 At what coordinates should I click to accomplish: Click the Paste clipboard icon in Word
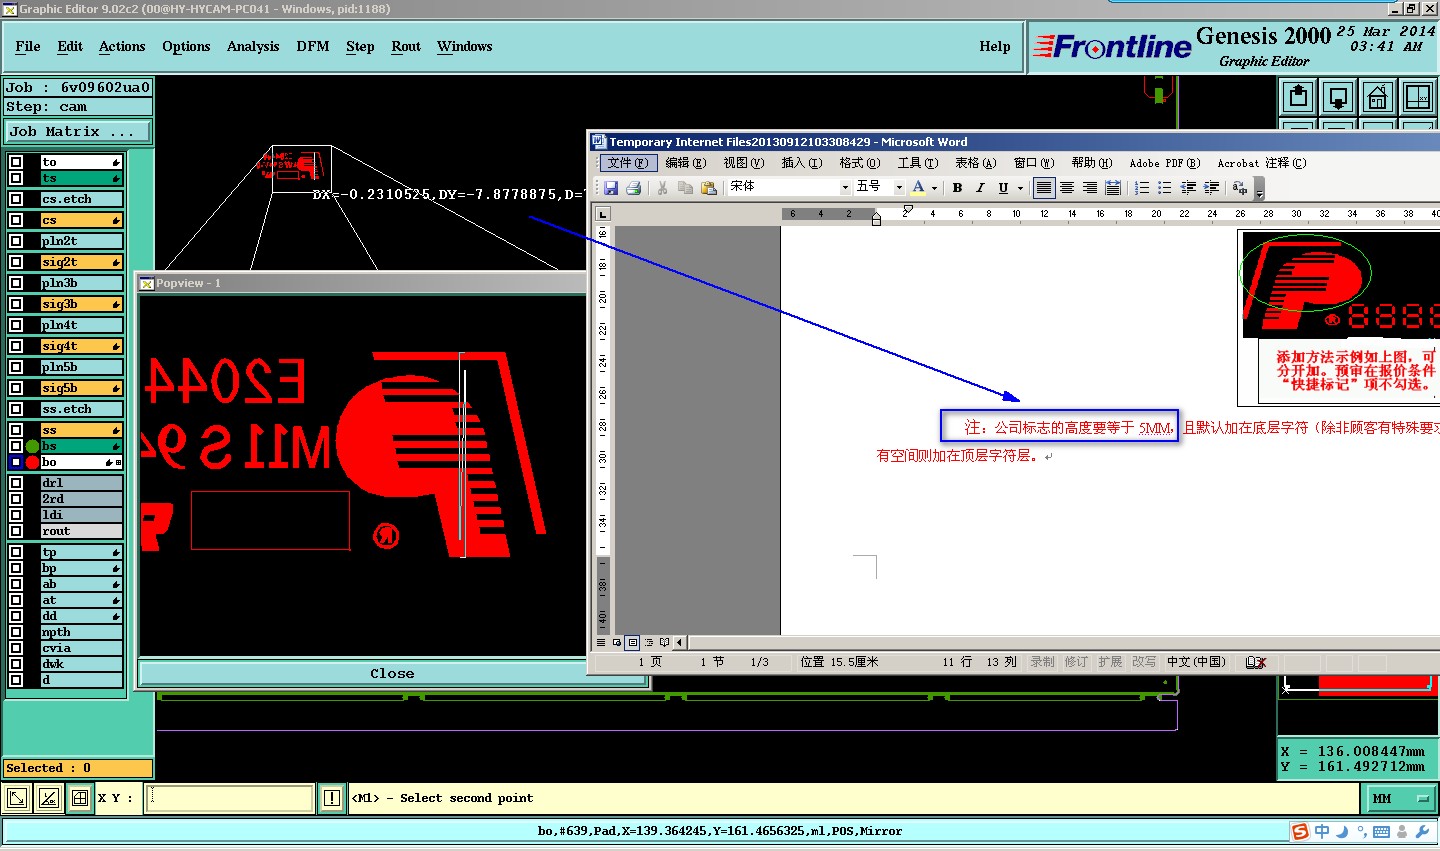tap(709, 187)
